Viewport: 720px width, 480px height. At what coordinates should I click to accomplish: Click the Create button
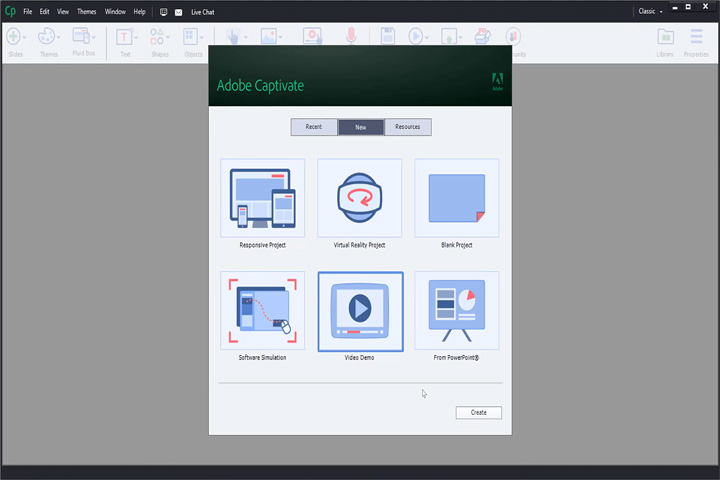point(478,412)
